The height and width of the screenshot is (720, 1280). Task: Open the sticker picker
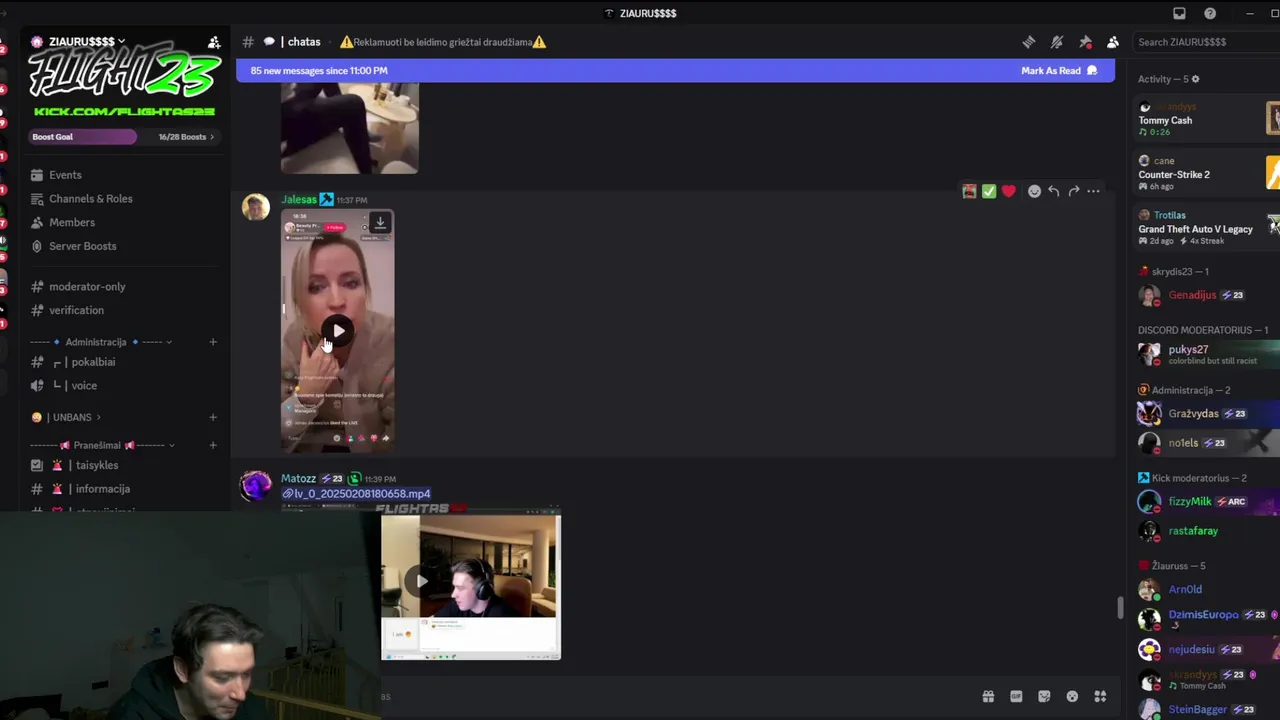coord(1044,696)
